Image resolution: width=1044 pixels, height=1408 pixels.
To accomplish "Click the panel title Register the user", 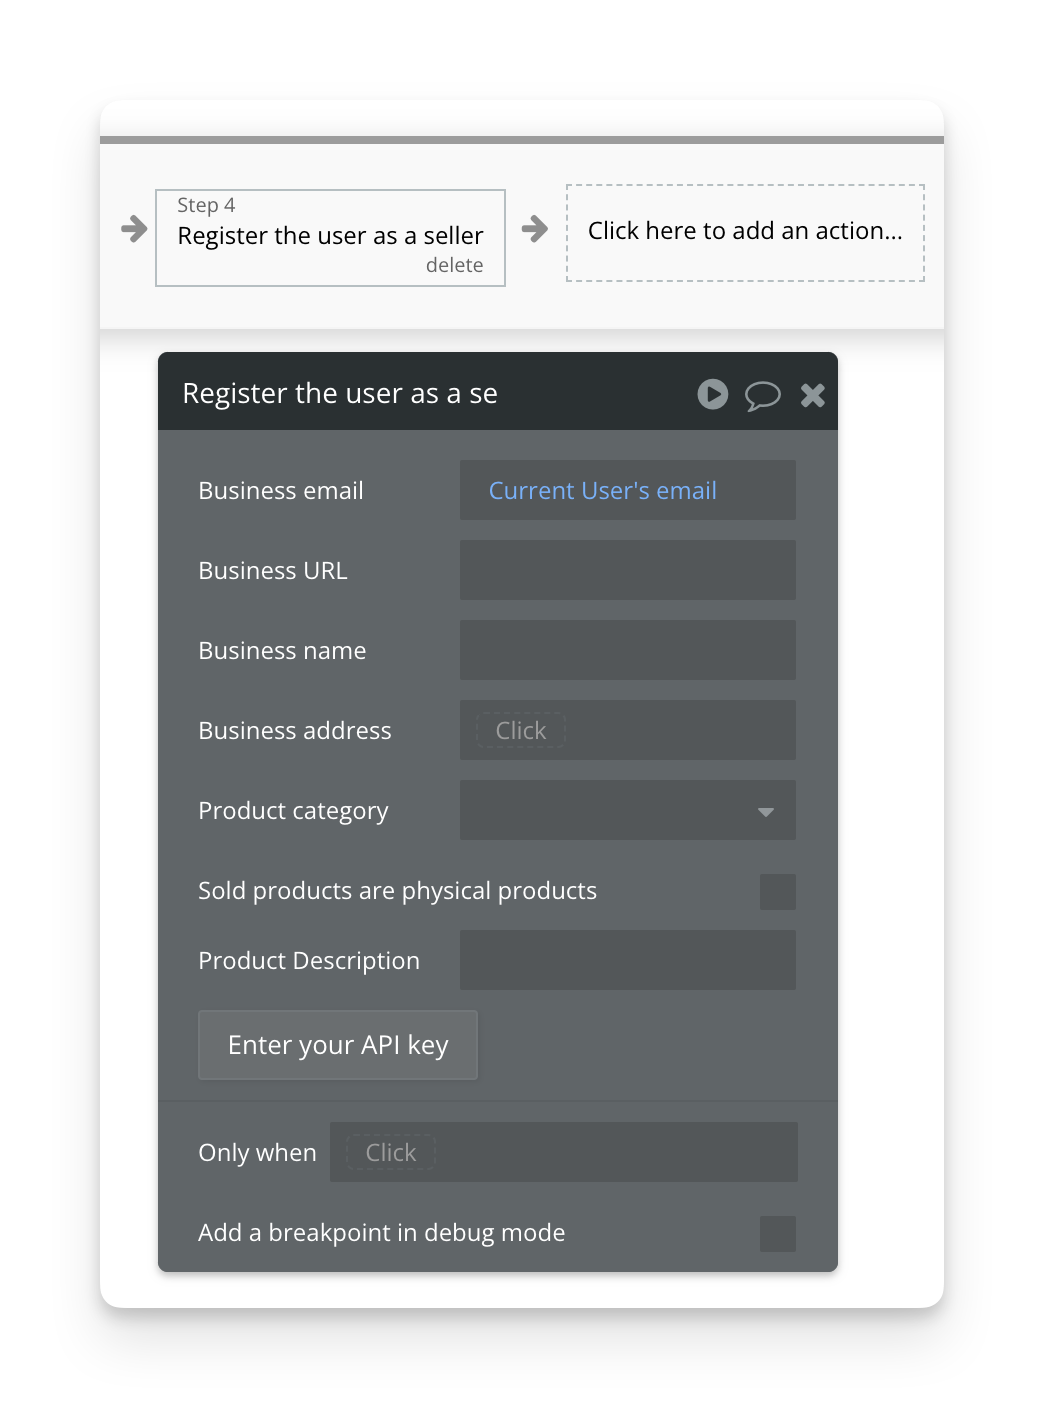I will 340,394.
